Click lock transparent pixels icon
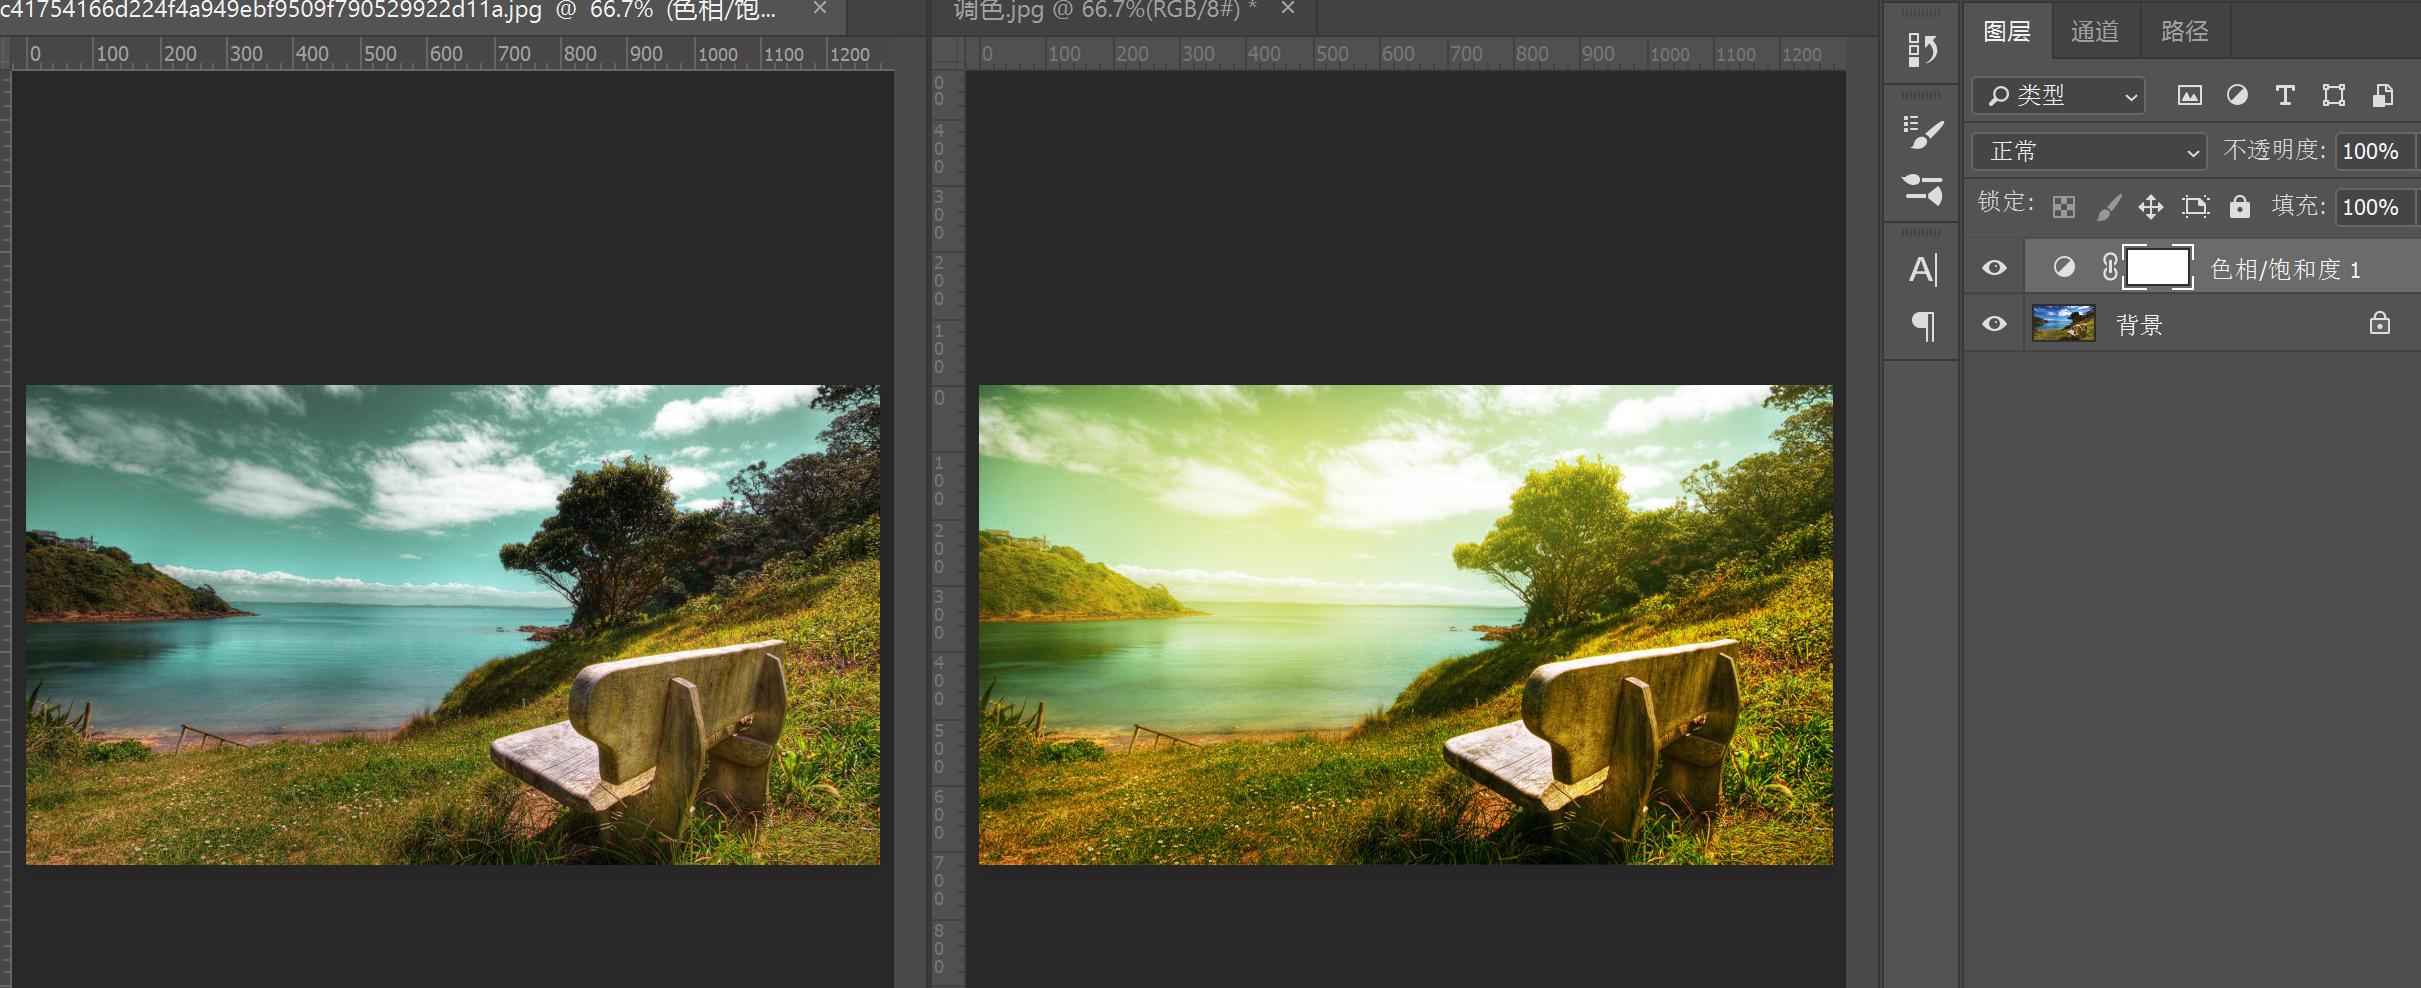Screen dimensions: 2421x988 pyautogui.click(x=2063, y=207)
